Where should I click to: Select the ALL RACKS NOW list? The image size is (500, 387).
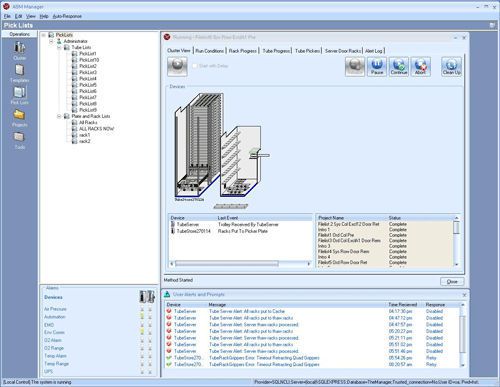(96, 129)
